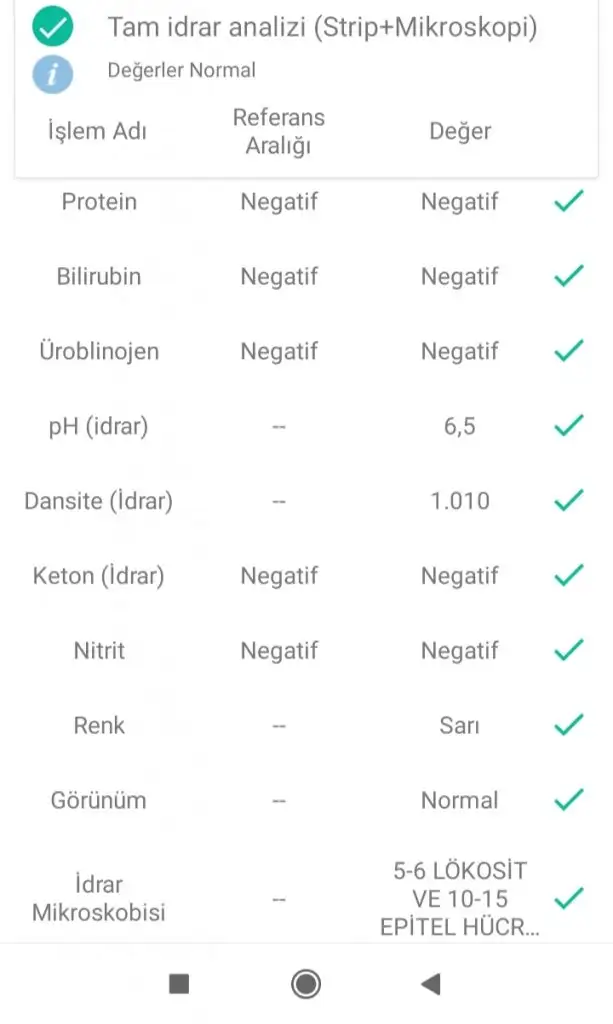Tap the Keton (İdrar) row checkmark

(568, 576)
